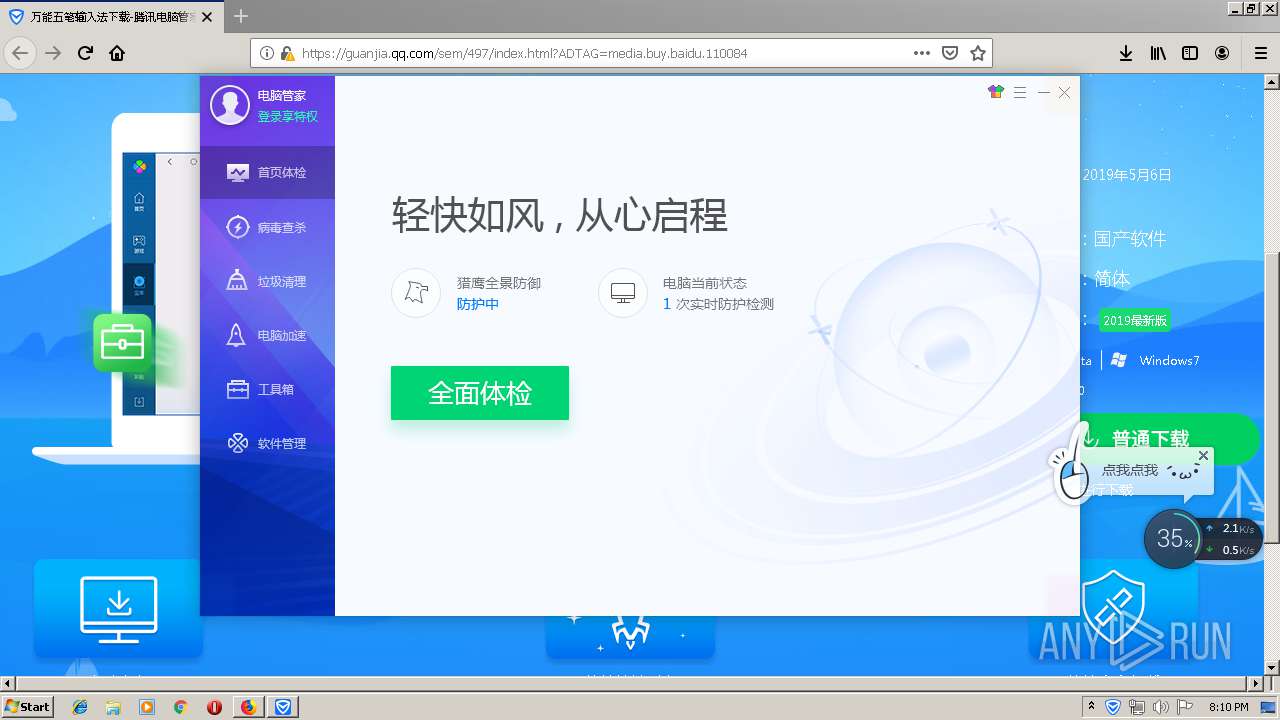Click the green toolbox icon on webpage
This screenshot has width=1280, height=720.
[123, 343]
